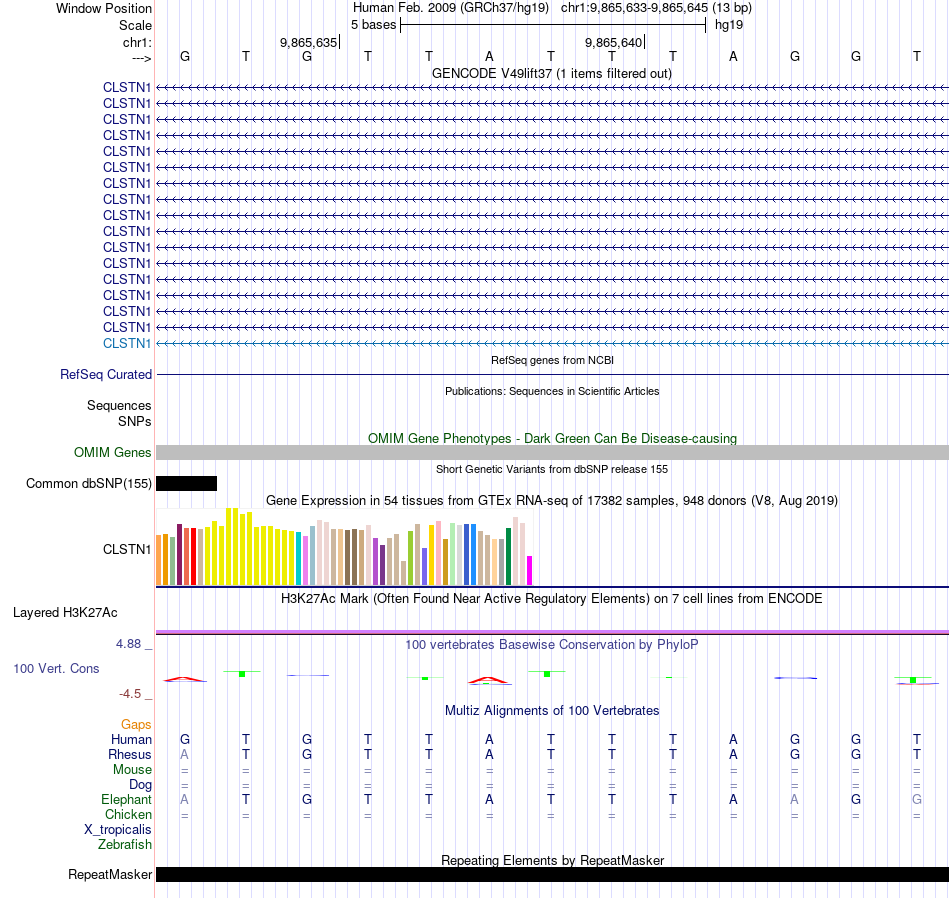
Task: Open the 'GENCODE V49lift37 (1 items filtered out)' track title
Action: point(552,73)
